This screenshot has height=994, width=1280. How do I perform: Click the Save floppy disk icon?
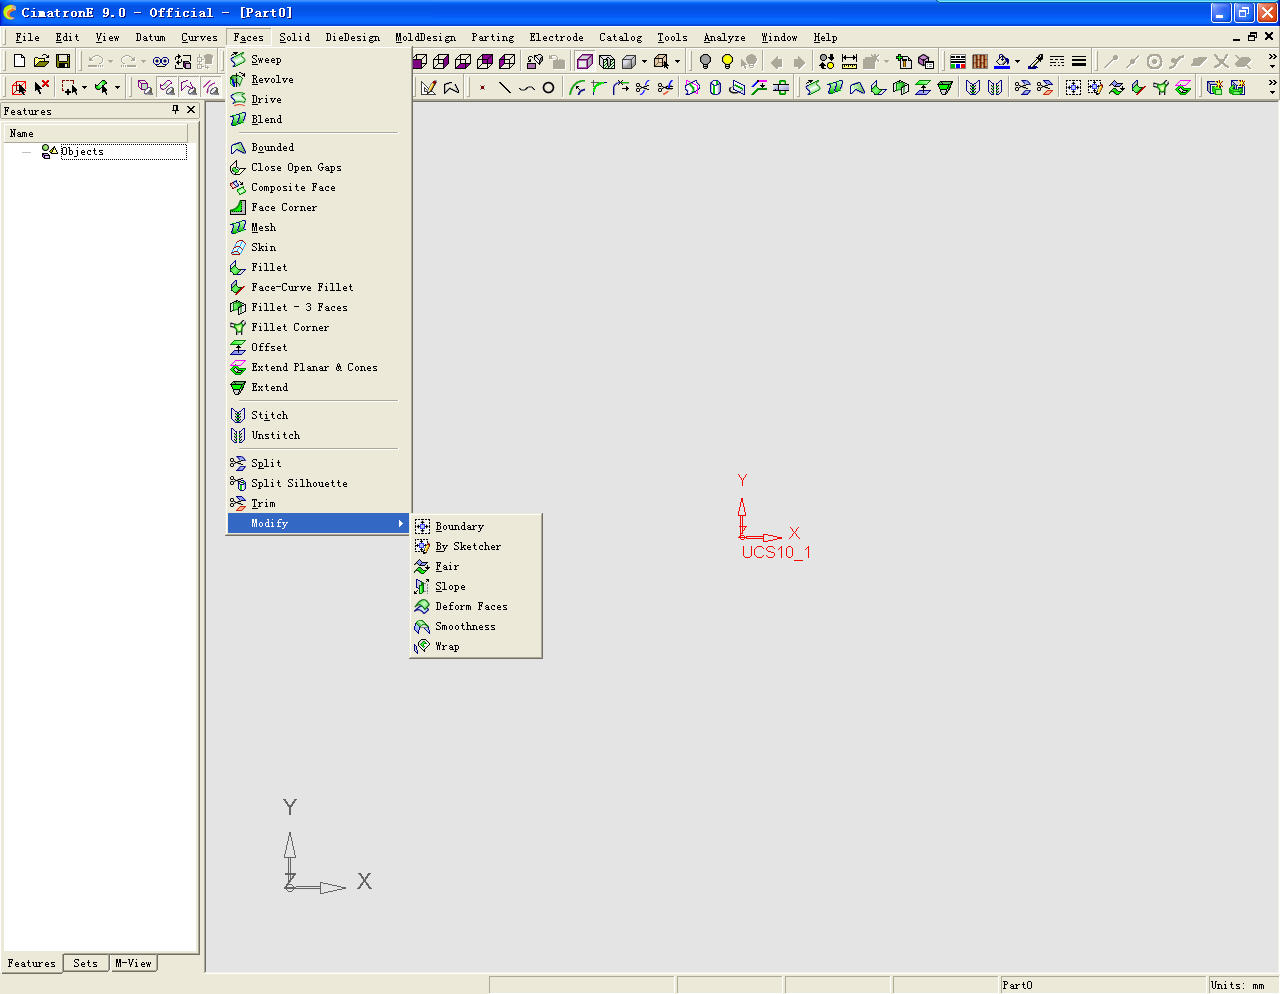63,61
